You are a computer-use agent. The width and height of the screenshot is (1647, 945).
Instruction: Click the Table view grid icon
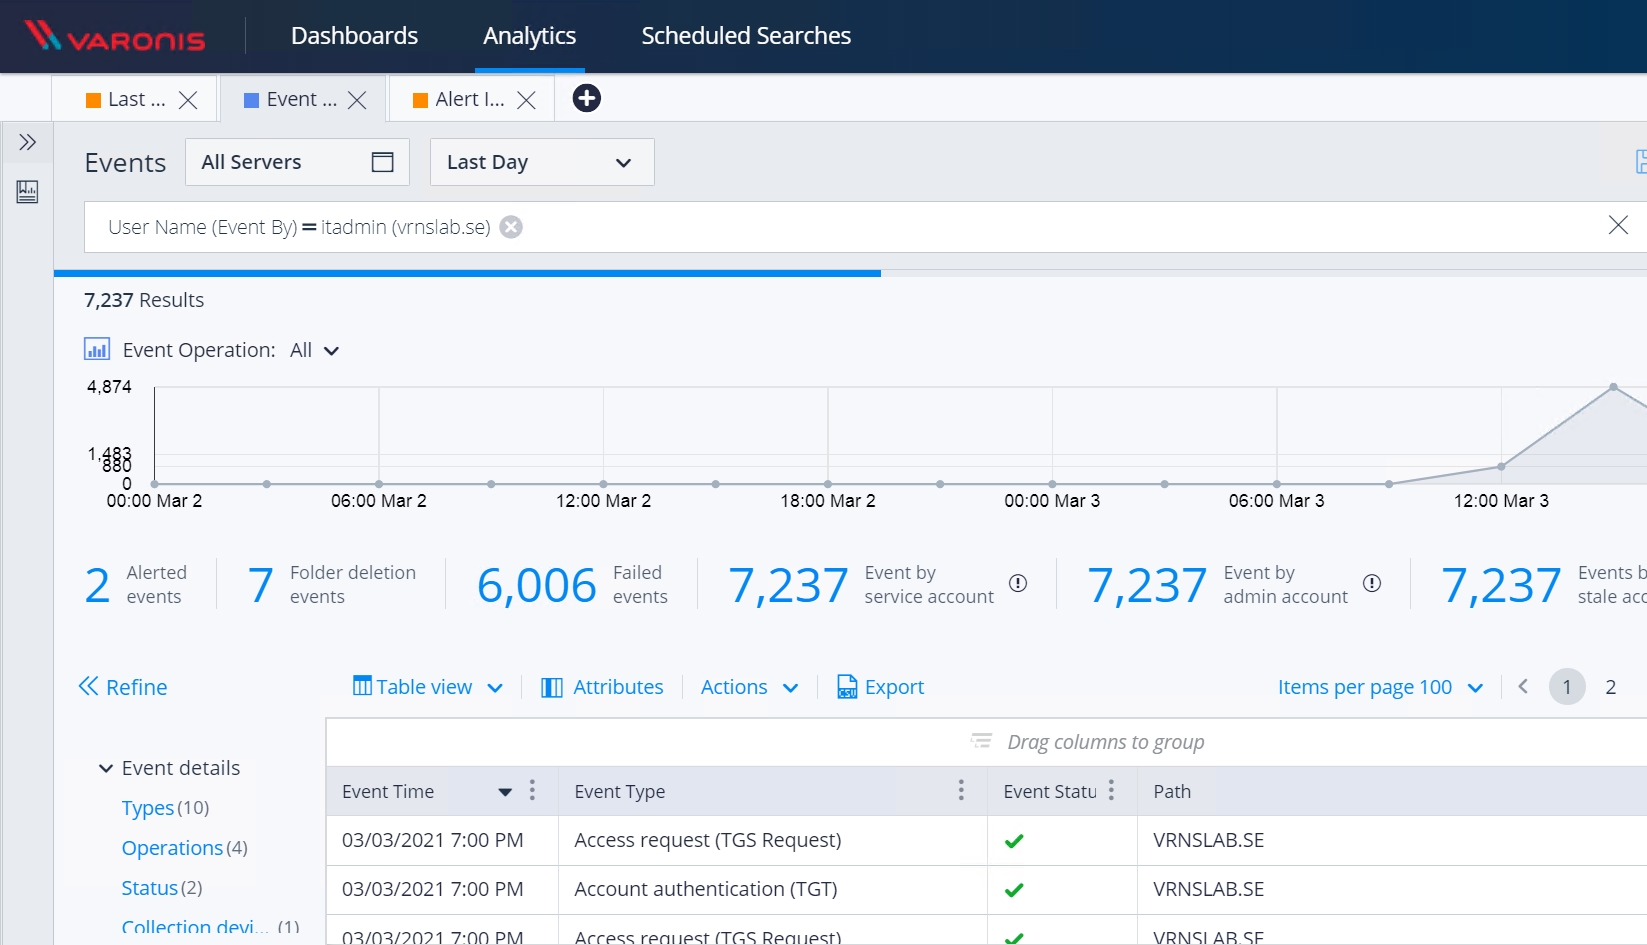362,686
